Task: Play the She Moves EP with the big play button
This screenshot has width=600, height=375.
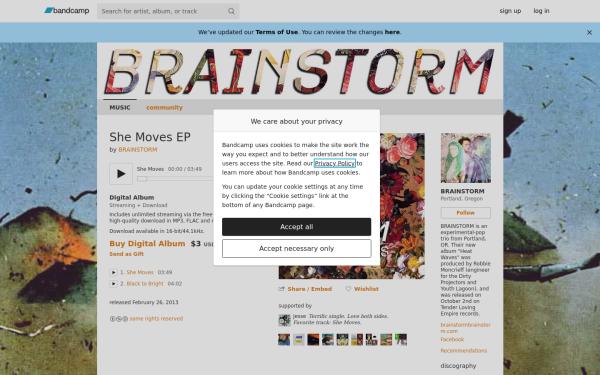Action: click(x=121, y=174)
